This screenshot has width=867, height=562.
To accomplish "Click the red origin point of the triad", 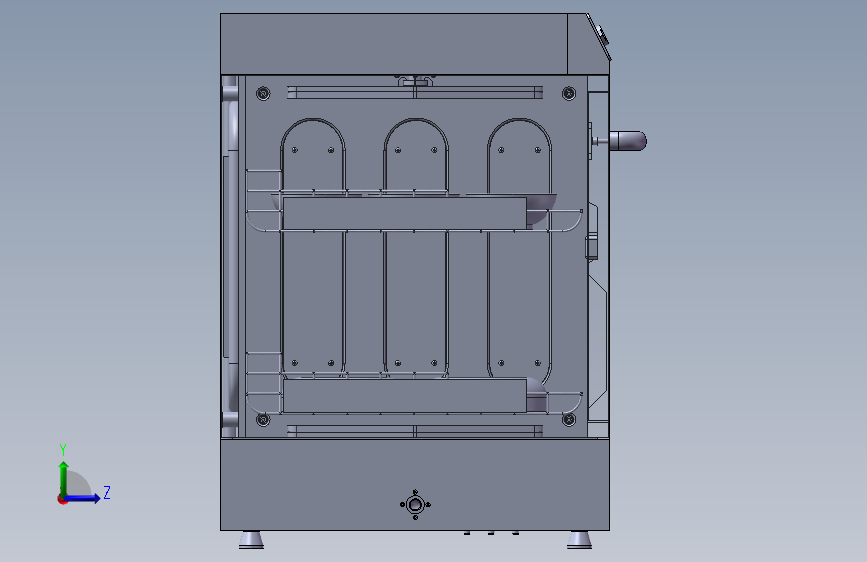I will point(62,499).
